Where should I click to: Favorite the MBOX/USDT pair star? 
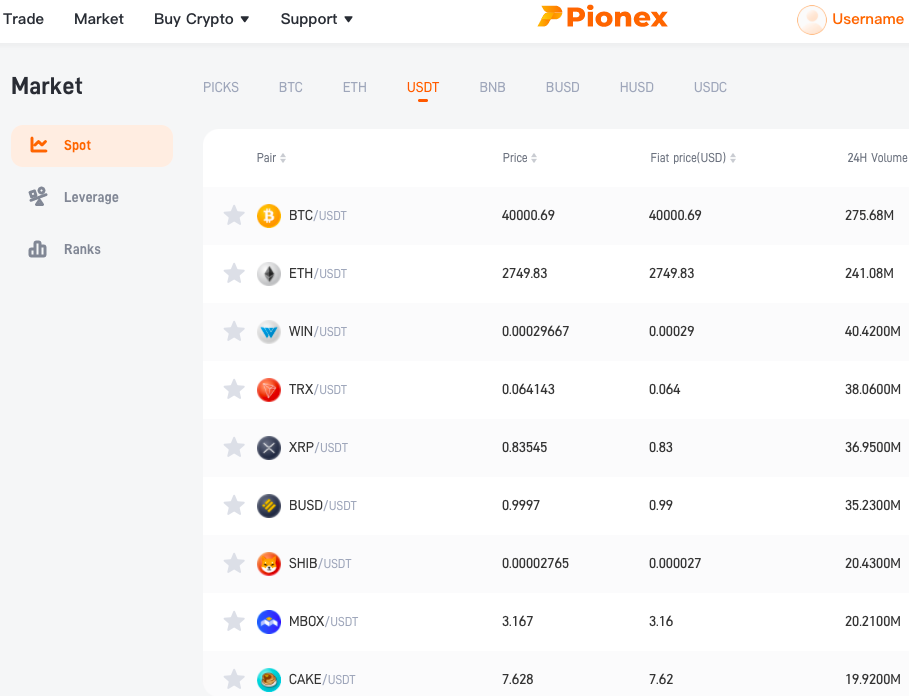234,621
